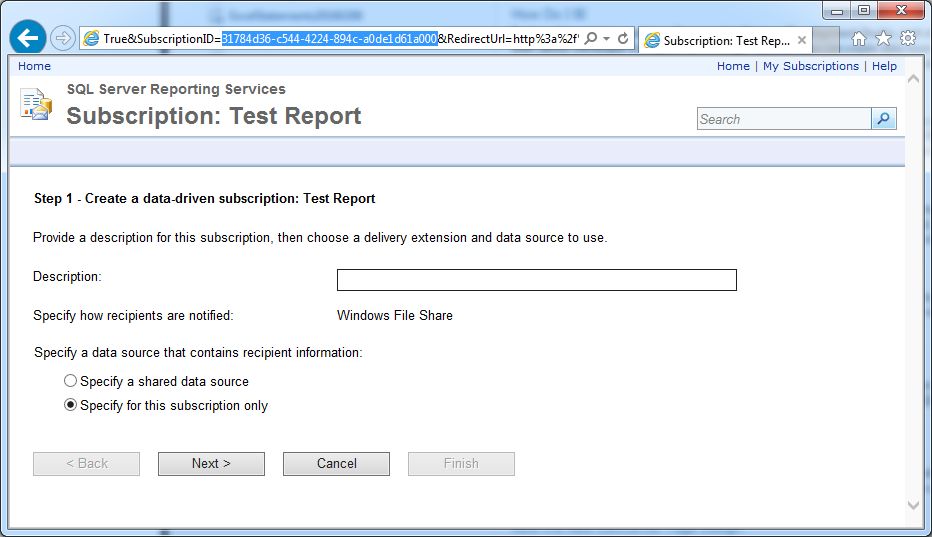This screenshot has width=932, height=537.
Task: Click the disabled Finish button
Action: click(461, 464)
